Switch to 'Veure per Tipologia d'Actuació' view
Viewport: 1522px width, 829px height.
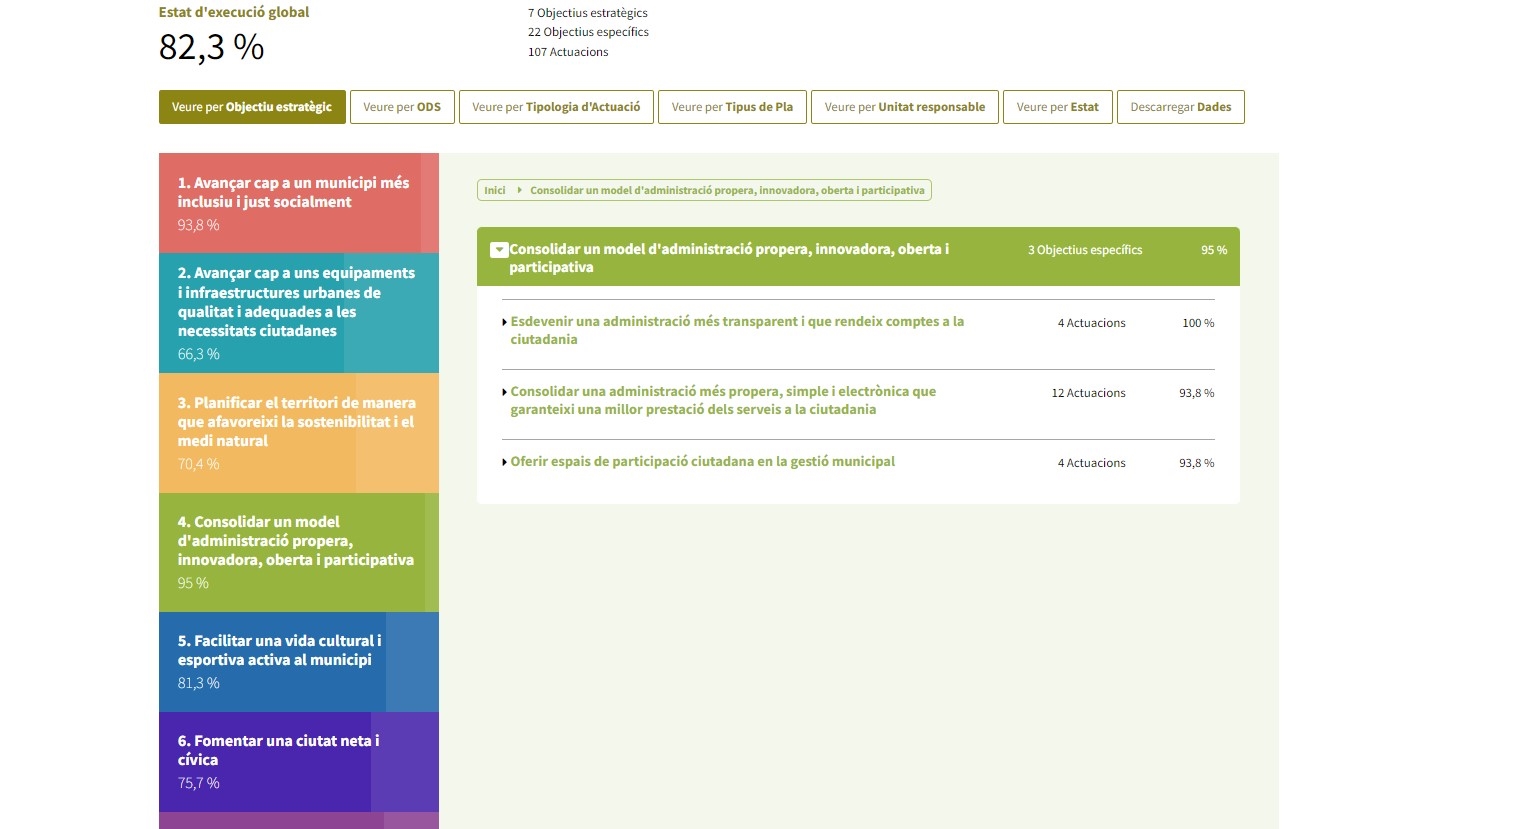tap(556, 107)
